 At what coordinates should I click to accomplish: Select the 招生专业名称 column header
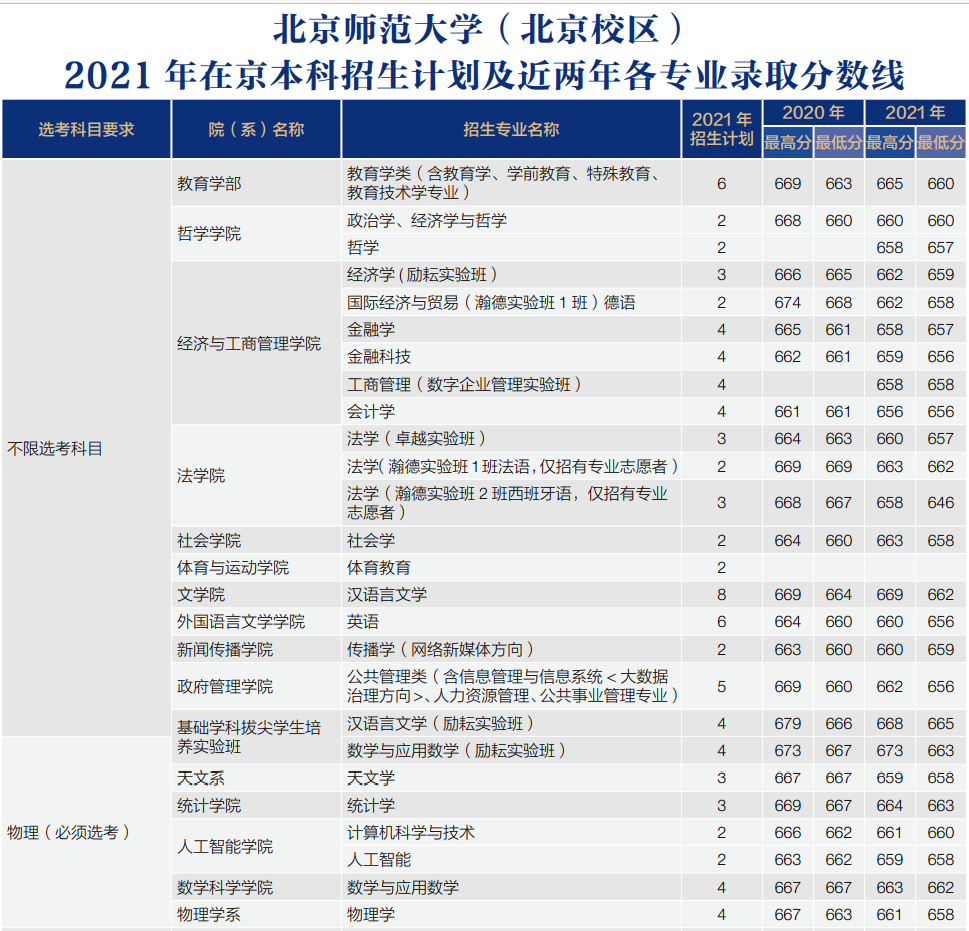coord(511,129)
